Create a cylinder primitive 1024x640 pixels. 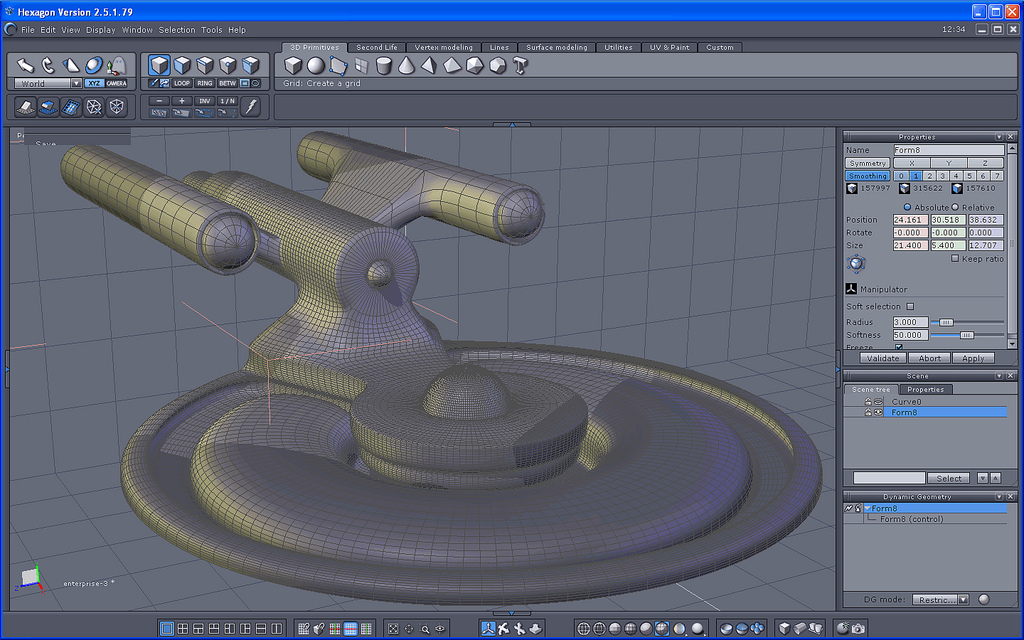pyautogui.click(x=384, y=65)
